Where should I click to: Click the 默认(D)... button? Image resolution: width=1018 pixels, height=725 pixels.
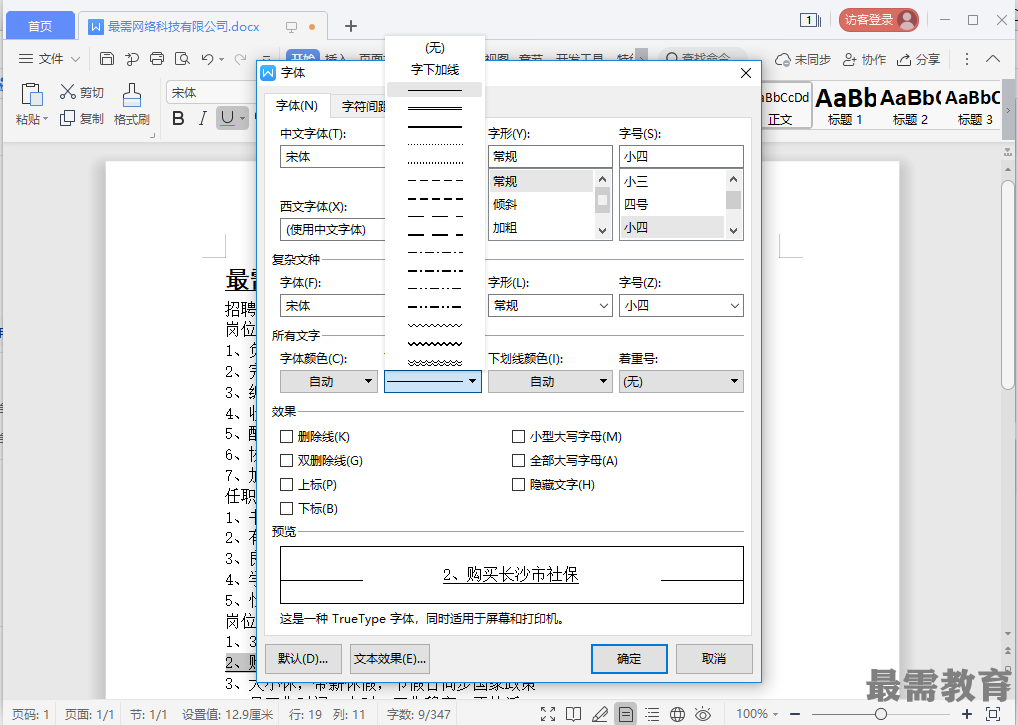(x=303, y=659)
